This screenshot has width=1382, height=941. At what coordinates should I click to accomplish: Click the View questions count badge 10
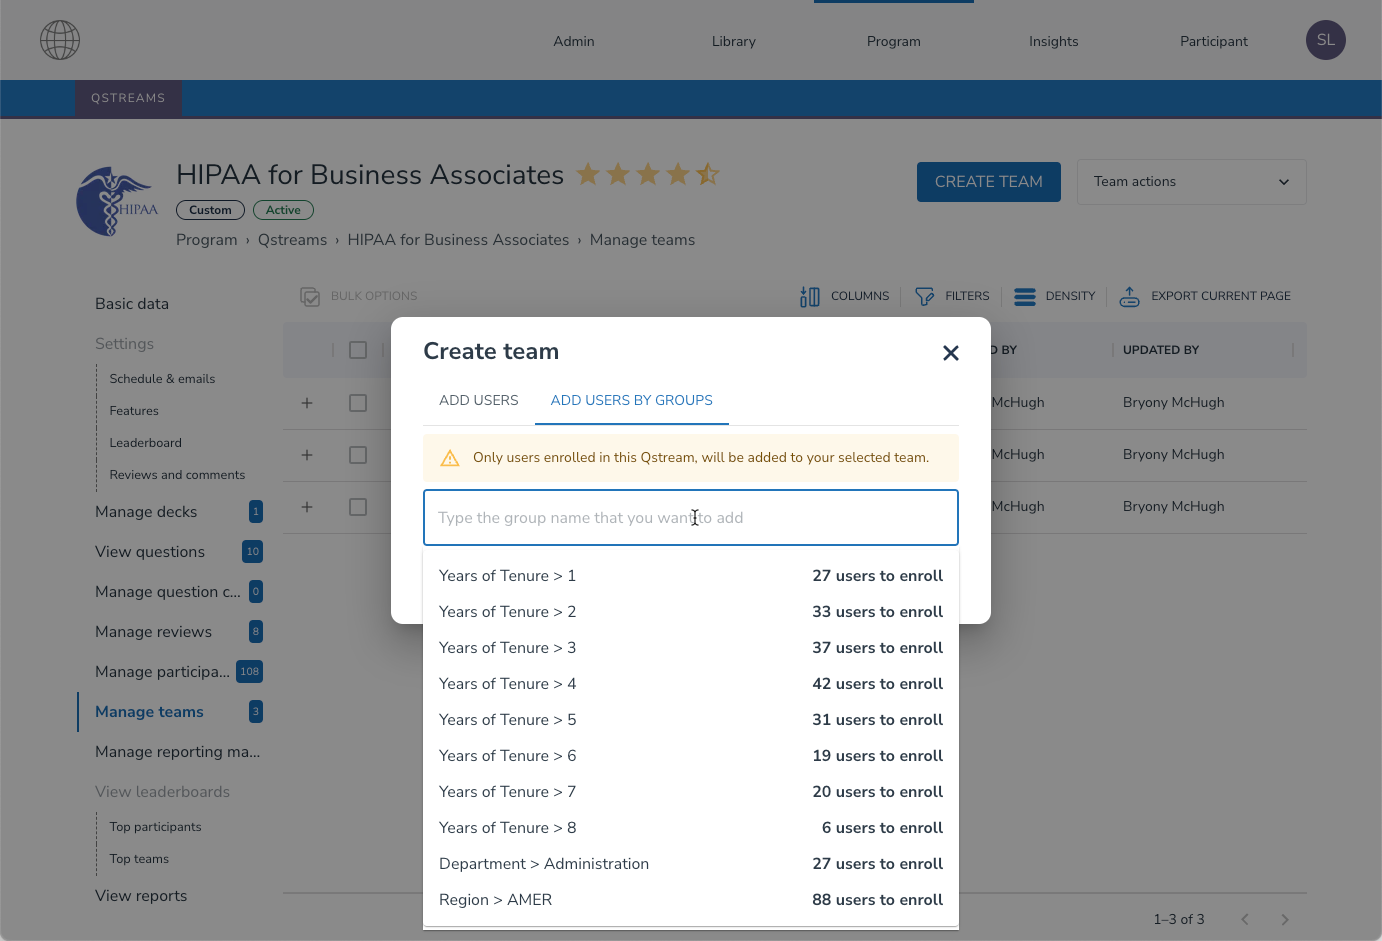click(x=253, y=552)
